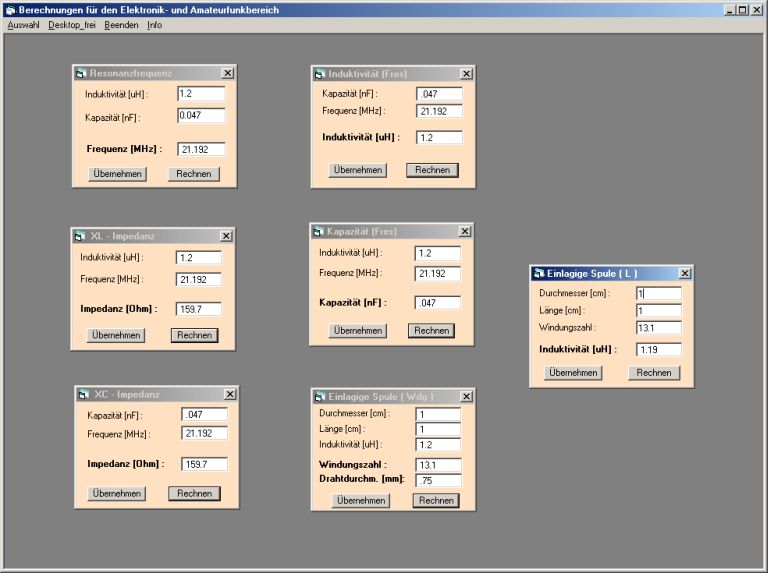The height and width of the screenshot is (573, 768).
Task: Focus Frequenz [MHz] field in XC - Impedanz
Action: tap(204, 433)
